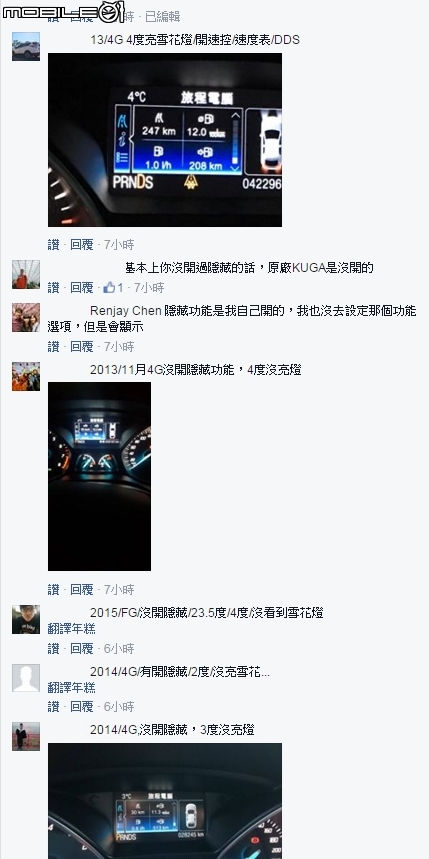Click Renjay Chen mention link

125,311
